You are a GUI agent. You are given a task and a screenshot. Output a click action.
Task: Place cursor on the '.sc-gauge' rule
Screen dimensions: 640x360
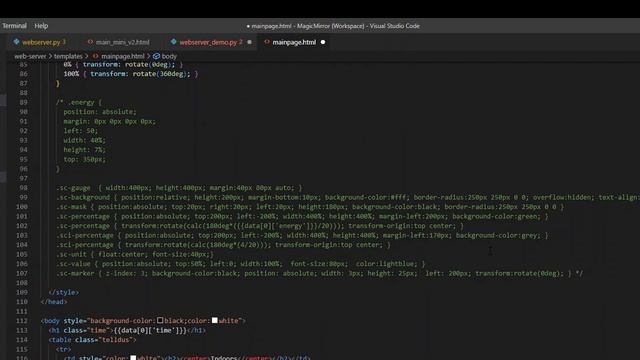coord(179,188)
